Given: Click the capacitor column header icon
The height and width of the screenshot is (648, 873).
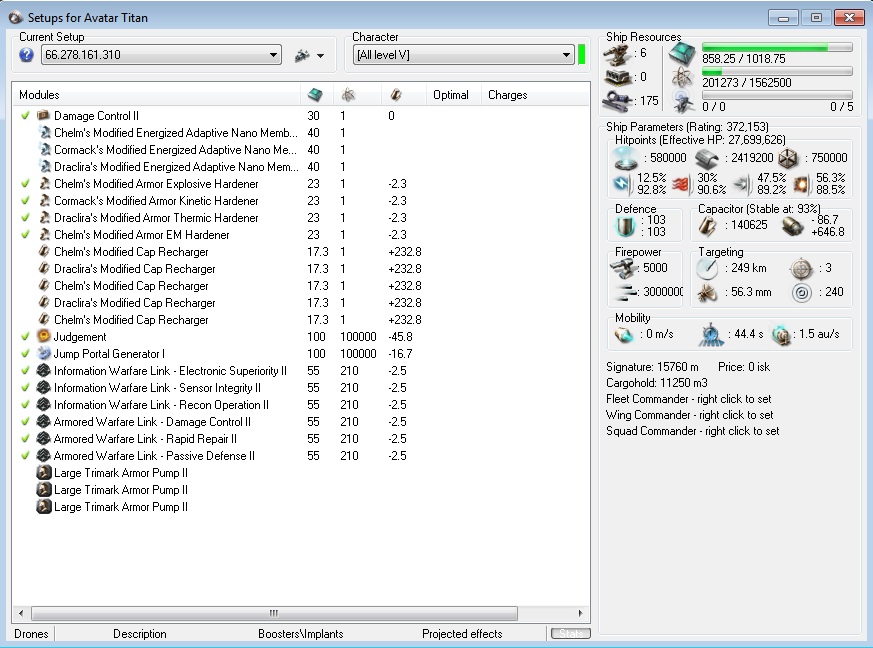Looking at the screenshot, I should tap(396, 95).
